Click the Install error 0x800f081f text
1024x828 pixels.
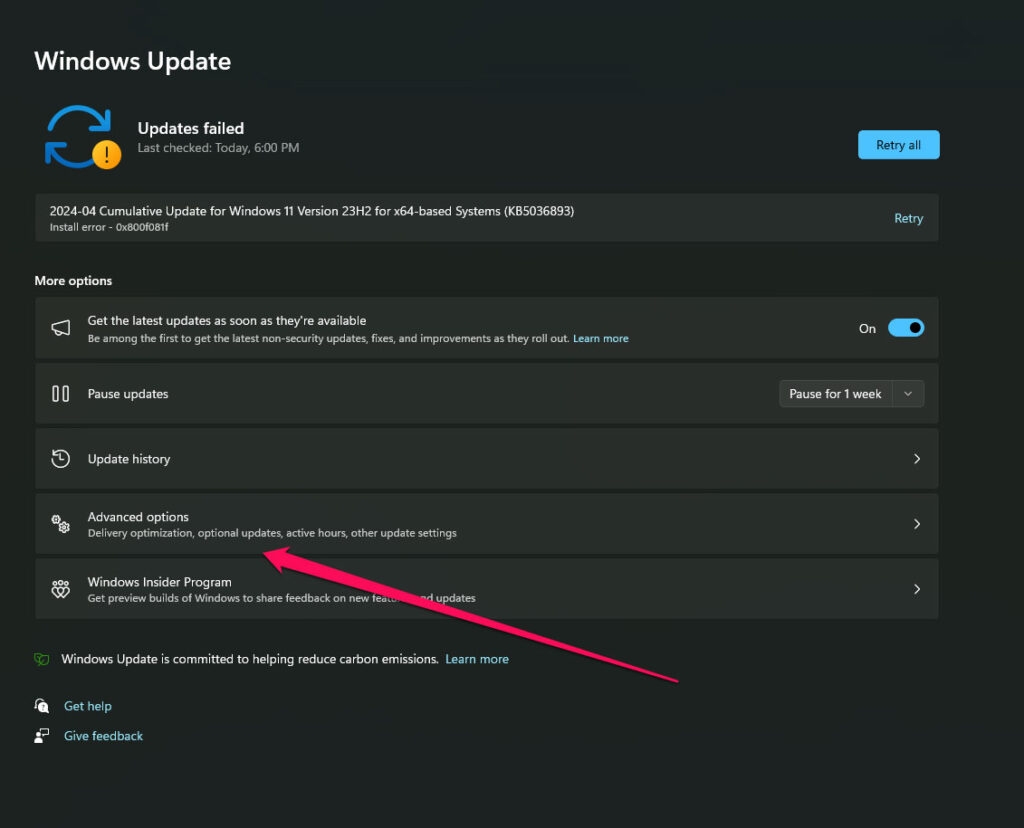pos(109,227)
